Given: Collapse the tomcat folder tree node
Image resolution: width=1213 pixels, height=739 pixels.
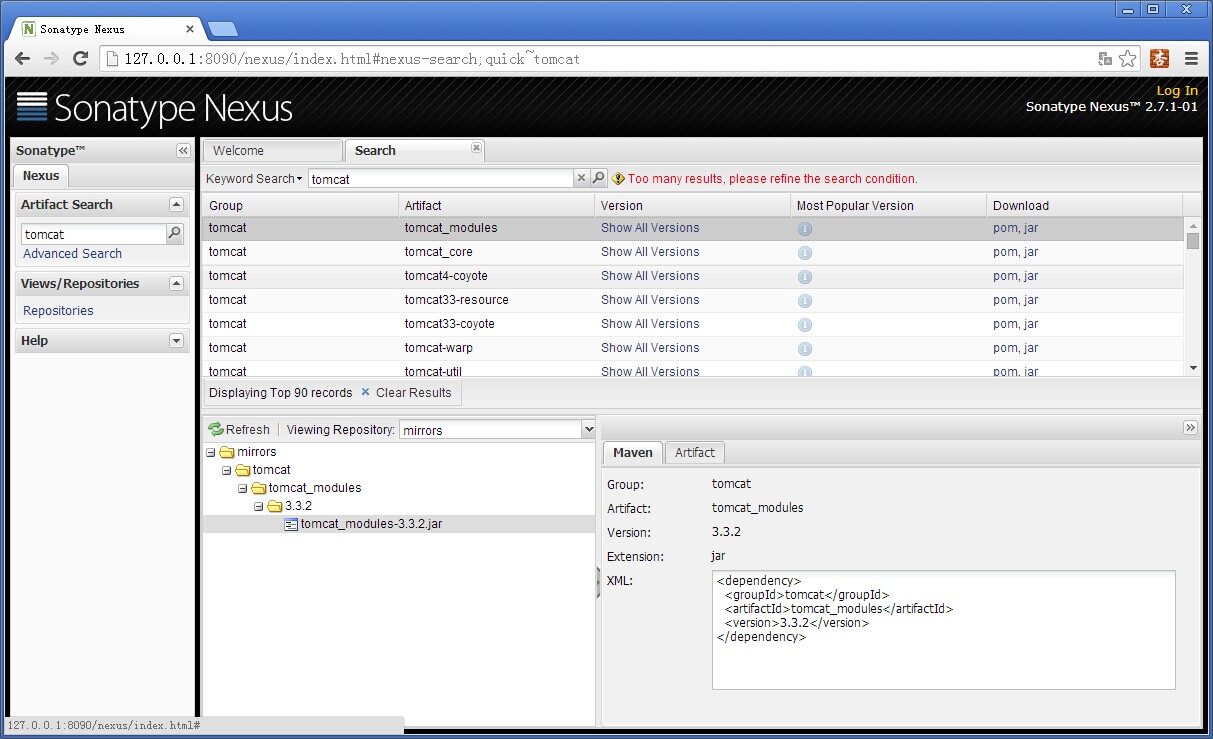Looking at the screenshot, I should coord(226,470).
